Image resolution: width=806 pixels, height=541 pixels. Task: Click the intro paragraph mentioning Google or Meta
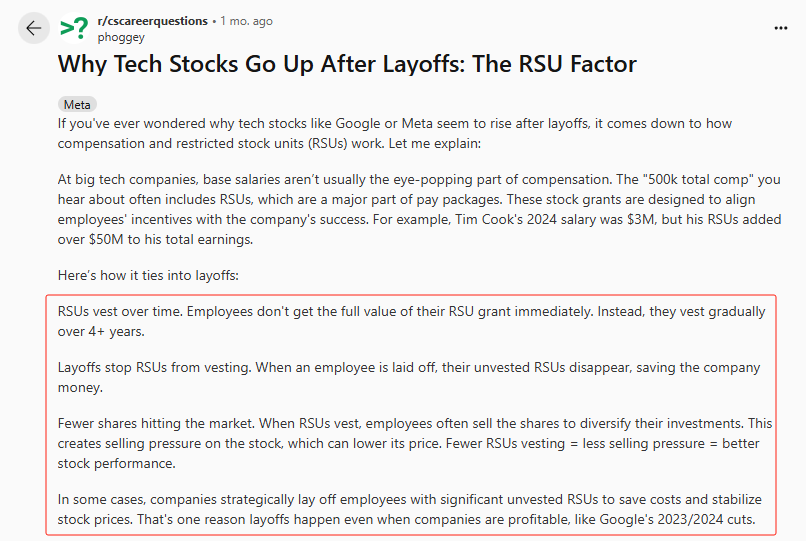click(395, 133)
